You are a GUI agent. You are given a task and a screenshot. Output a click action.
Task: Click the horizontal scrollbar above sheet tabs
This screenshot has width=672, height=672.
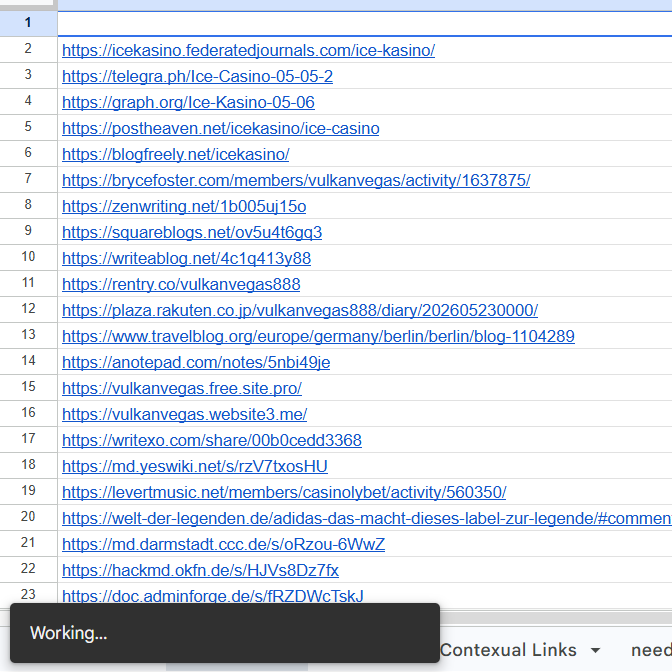tap(555, 618)
